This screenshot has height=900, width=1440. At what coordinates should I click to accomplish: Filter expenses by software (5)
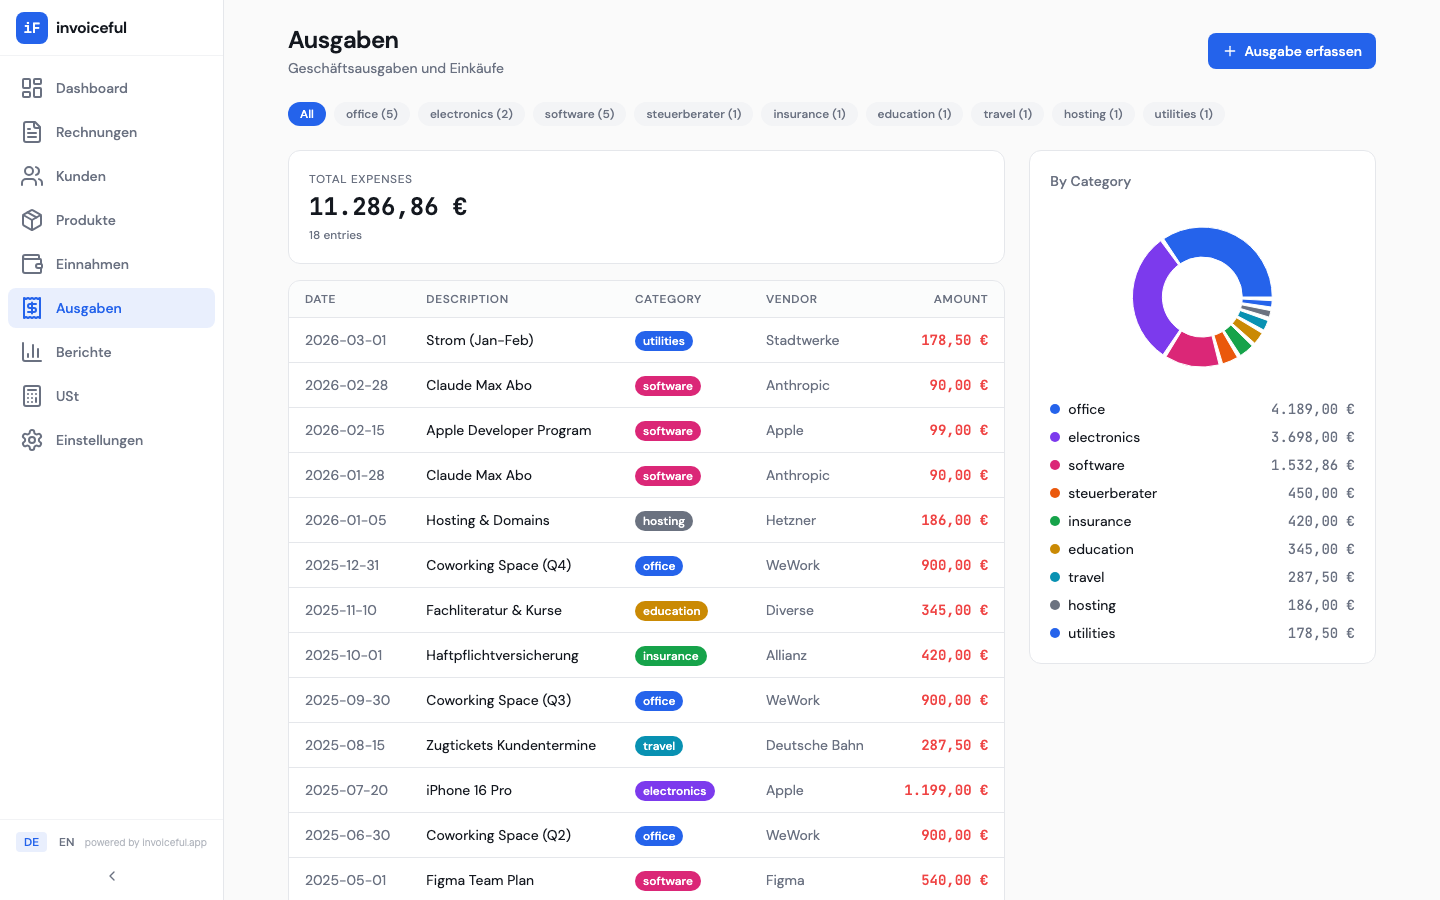point(579,114)
